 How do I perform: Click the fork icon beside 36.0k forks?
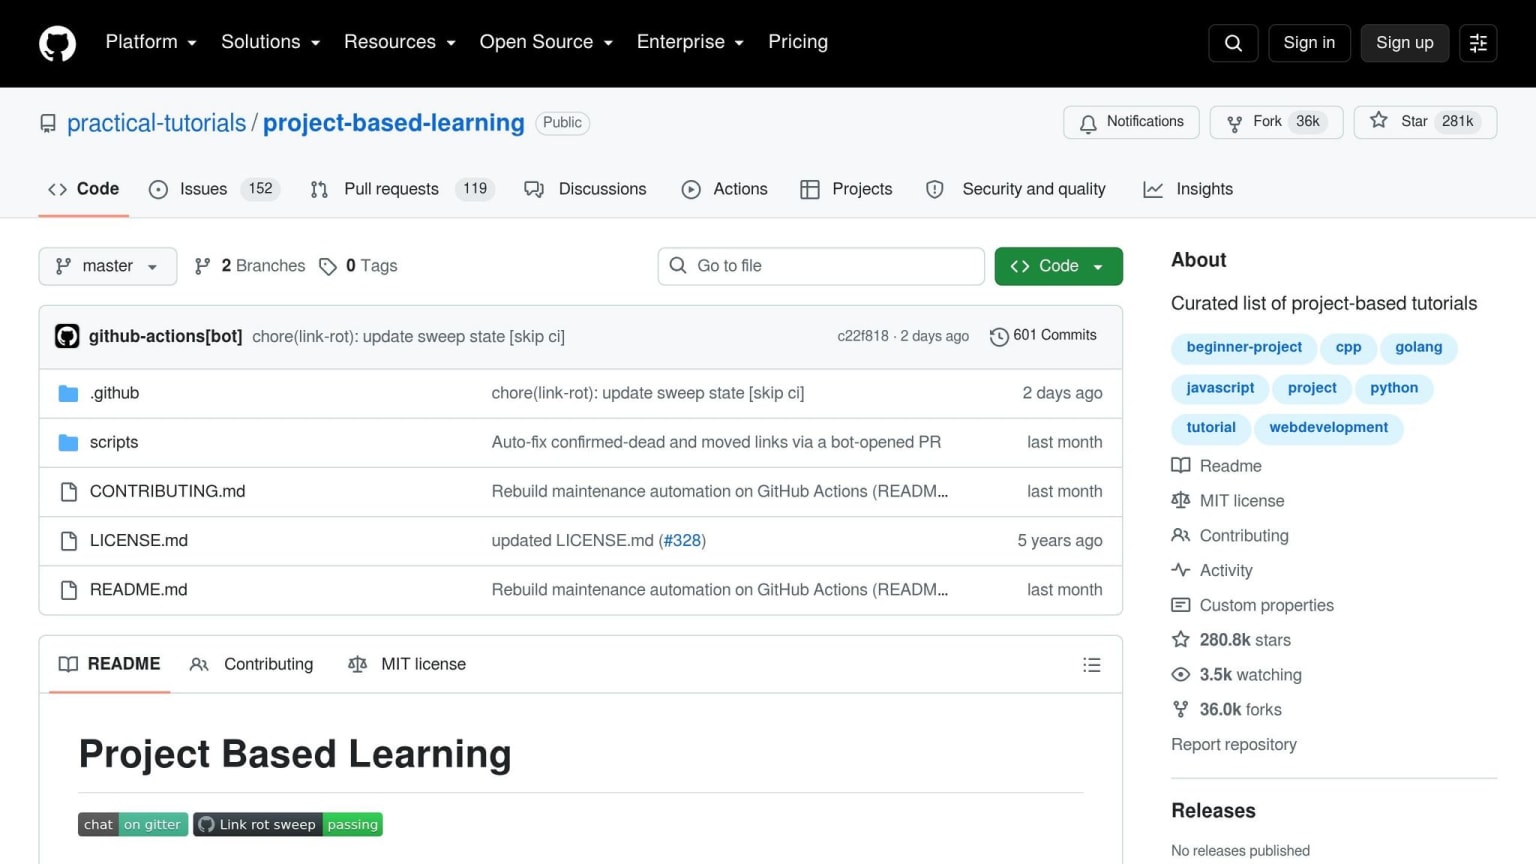(1181, 710)
